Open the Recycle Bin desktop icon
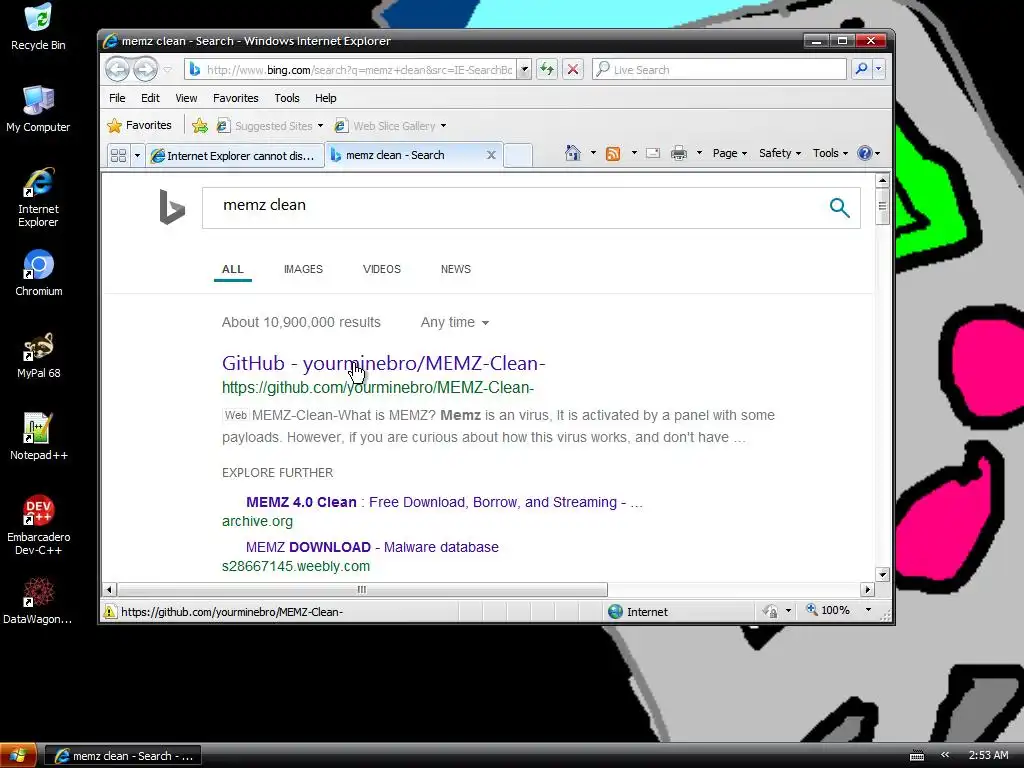 coord(38,27)
